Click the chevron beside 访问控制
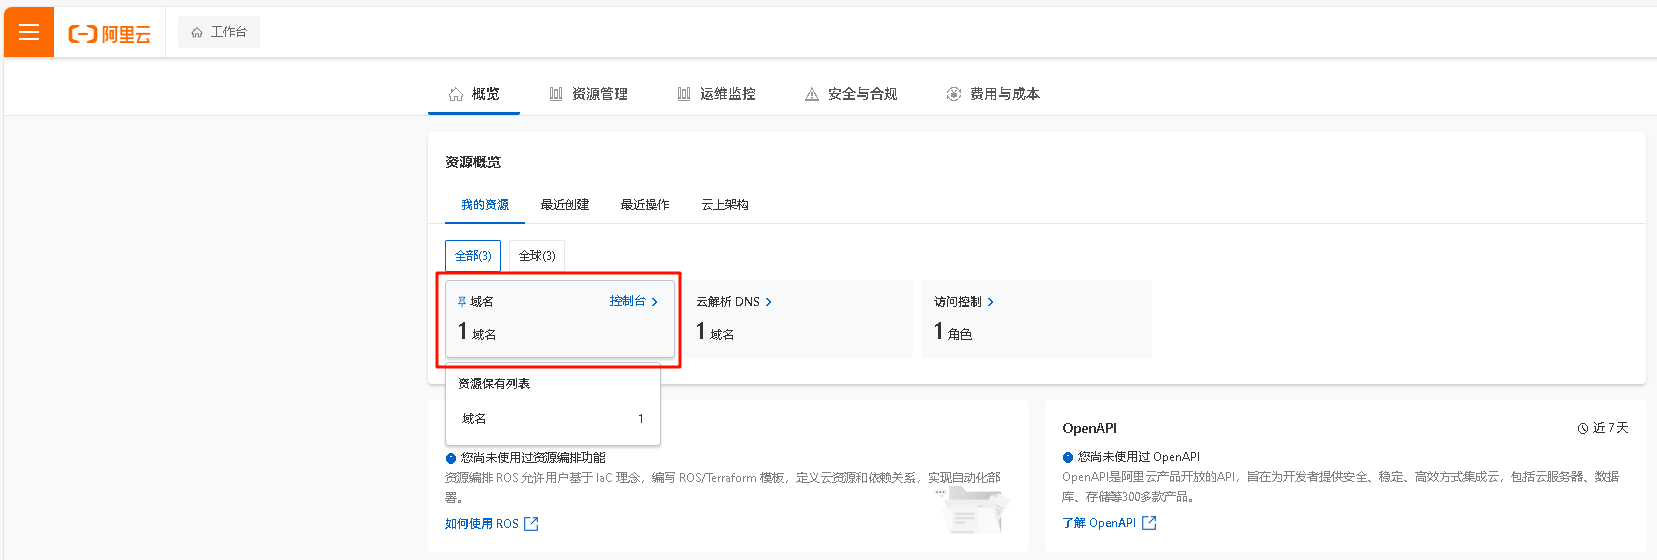The image size is (1657, 560). [990, 302]
